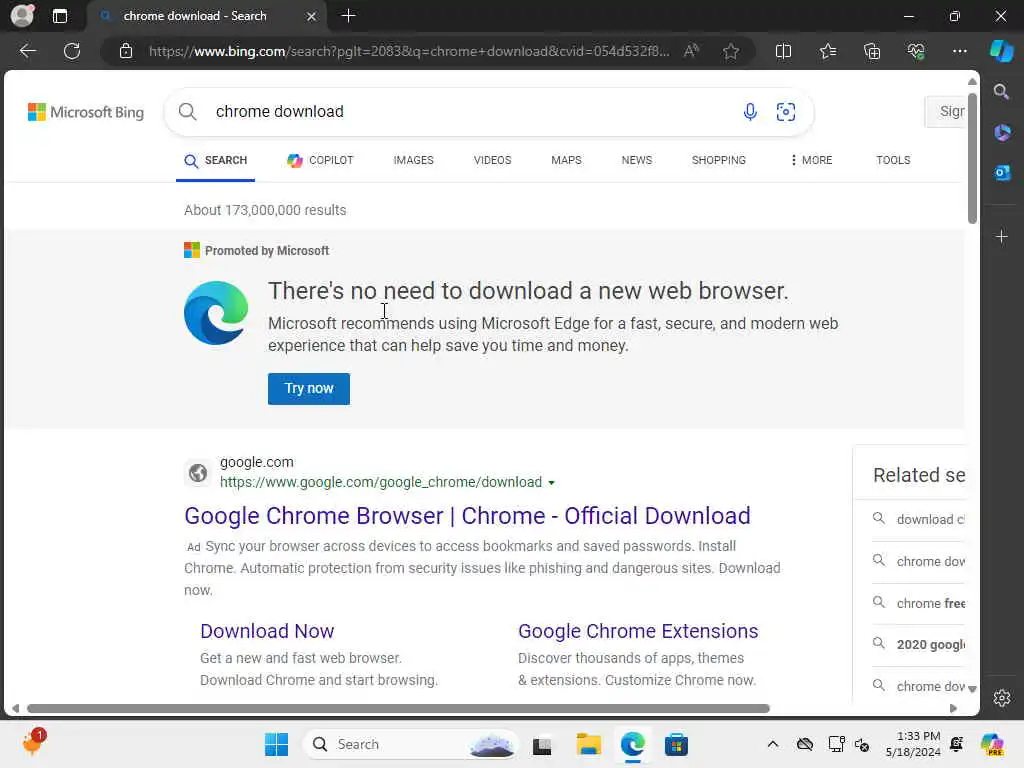Open the tab actions menu icon
The image size is (1024, 768).
pyautogui.click(x=60, y=16)
